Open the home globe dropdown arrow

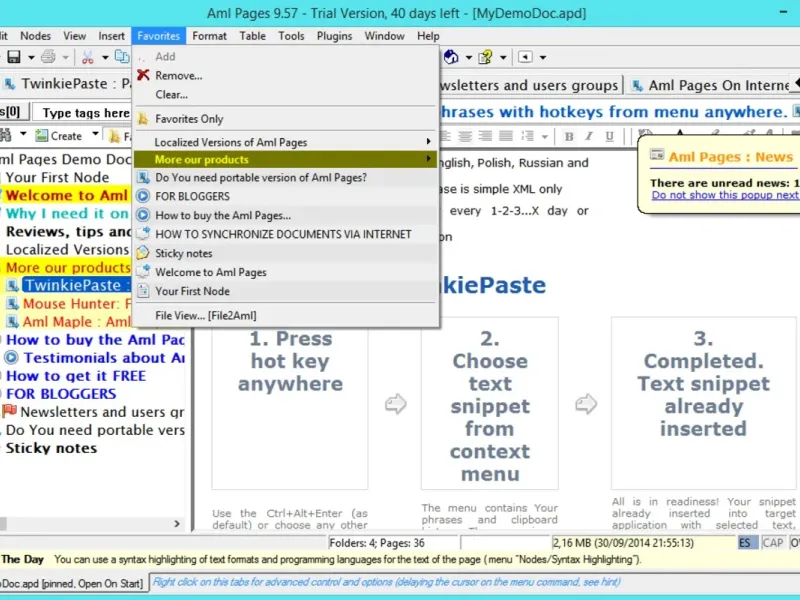[x=468, y=57]
